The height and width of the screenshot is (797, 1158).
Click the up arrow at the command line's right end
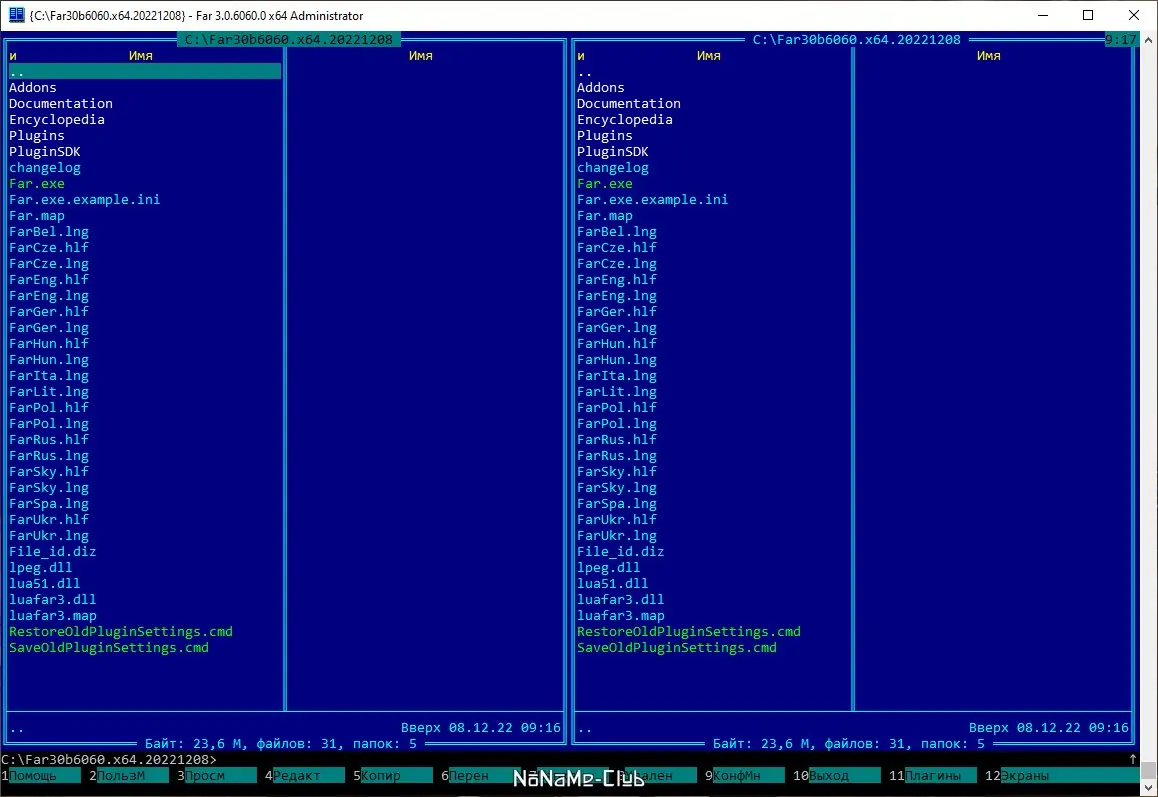(1133, 759)
